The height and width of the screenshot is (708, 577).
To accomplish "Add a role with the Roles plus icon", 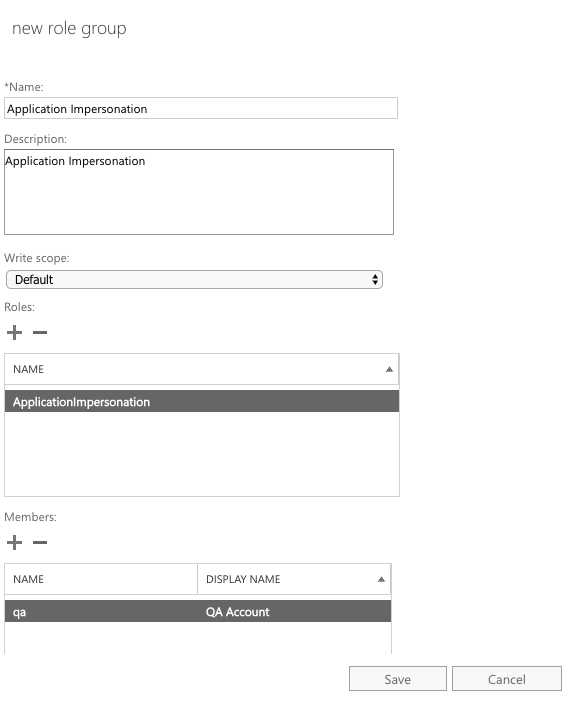I will [14, 332].
